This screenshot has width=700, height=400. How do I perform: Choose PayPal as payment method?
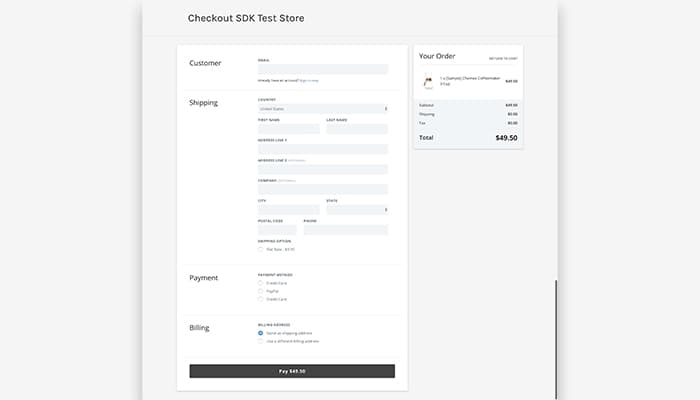(261, 291)
